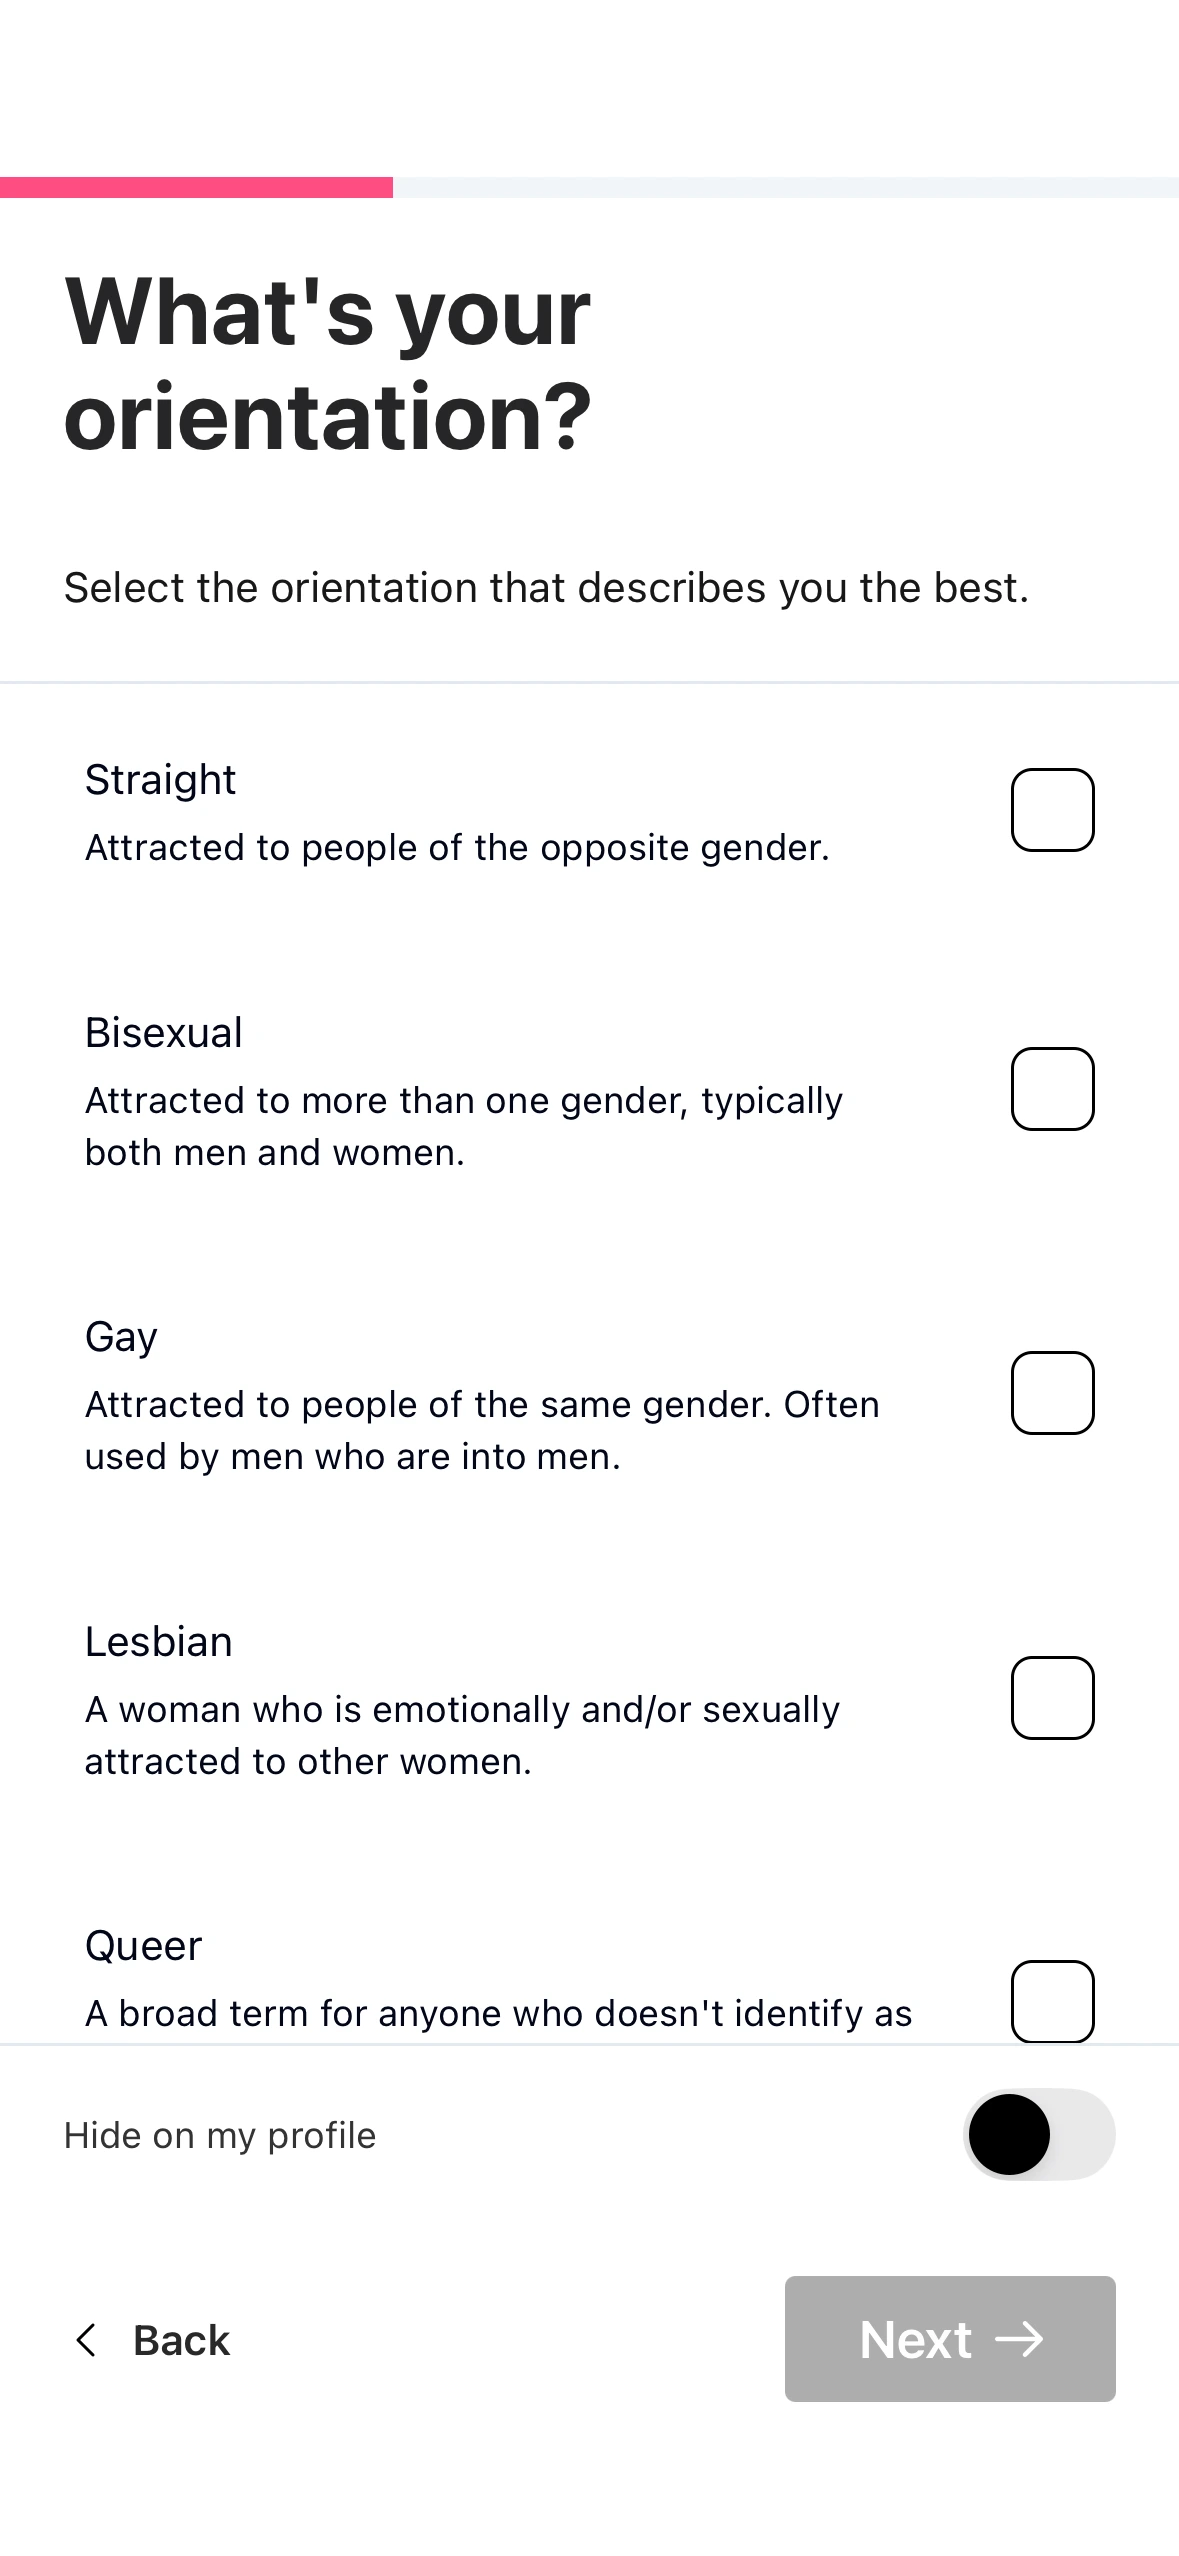Check the Straight orientation checkbox

pos(1052,810)
